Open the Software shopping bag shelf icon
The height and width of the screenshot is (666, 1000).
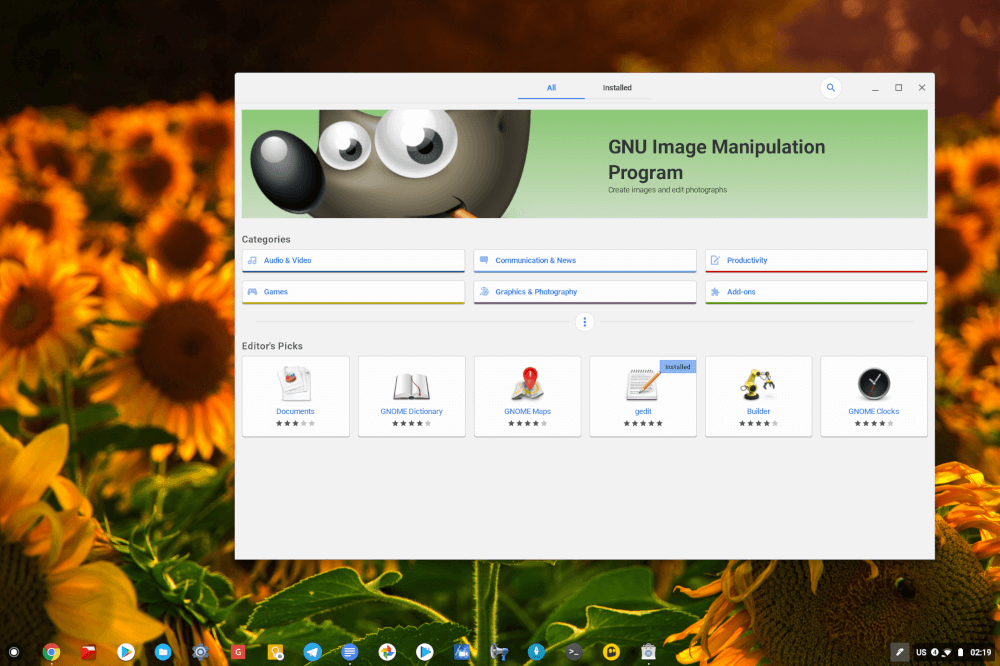pyautogui.click(x=648, y=652)
